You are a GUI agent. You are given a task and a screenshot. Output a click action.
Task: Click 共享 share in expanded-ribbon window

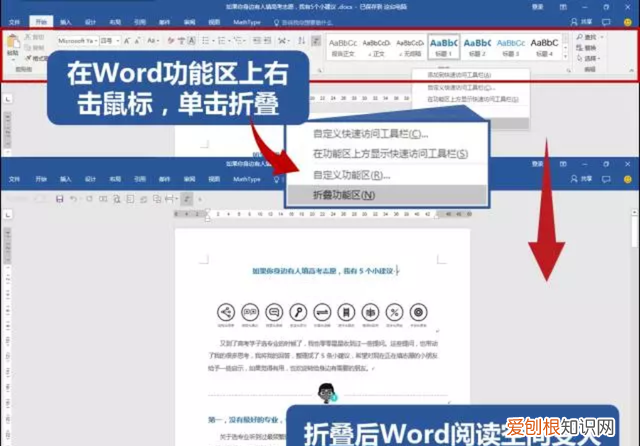(x=582, y=22)
